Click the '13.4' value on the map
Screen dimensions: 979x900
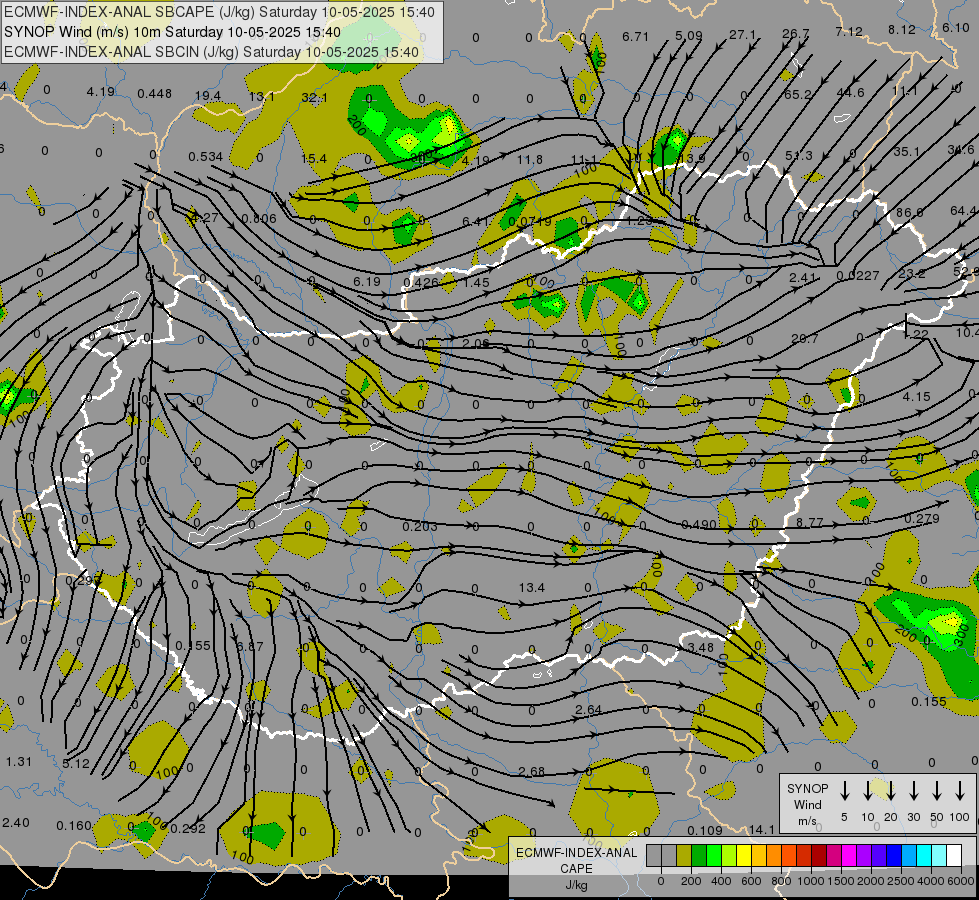tap(531, 587)
